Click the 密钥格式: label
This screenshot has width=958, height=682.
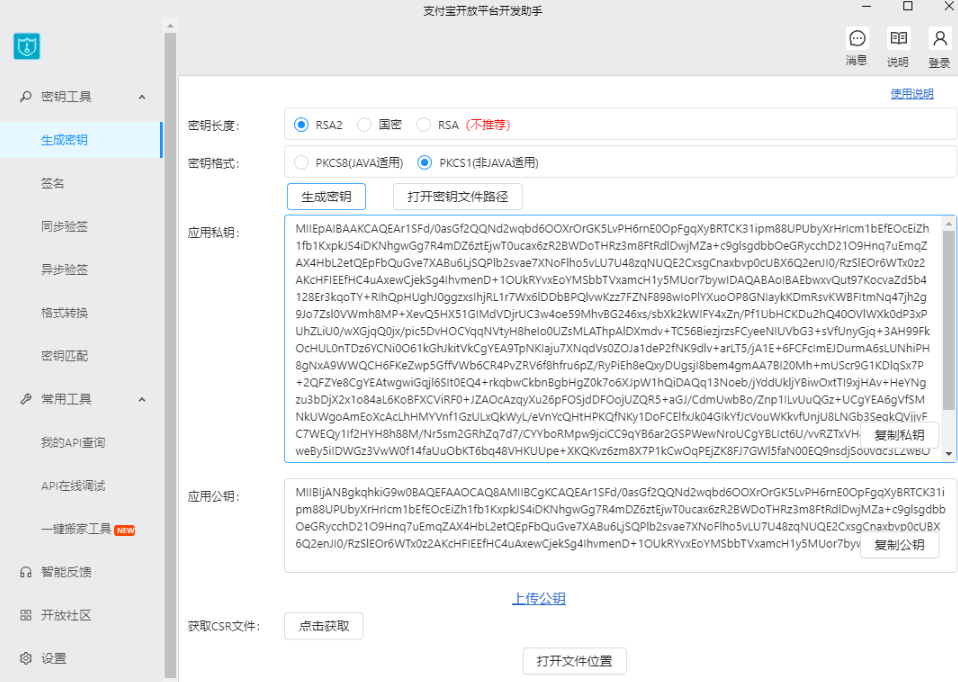(214, 164)
